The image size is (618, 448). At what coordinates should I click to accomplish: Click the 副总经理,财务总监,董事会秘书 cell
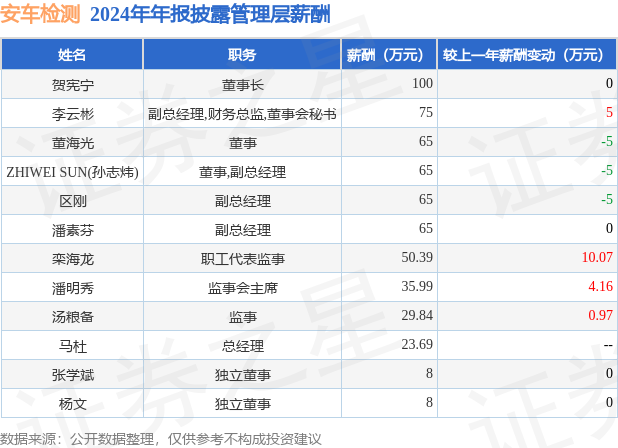[x=242, y=114]
